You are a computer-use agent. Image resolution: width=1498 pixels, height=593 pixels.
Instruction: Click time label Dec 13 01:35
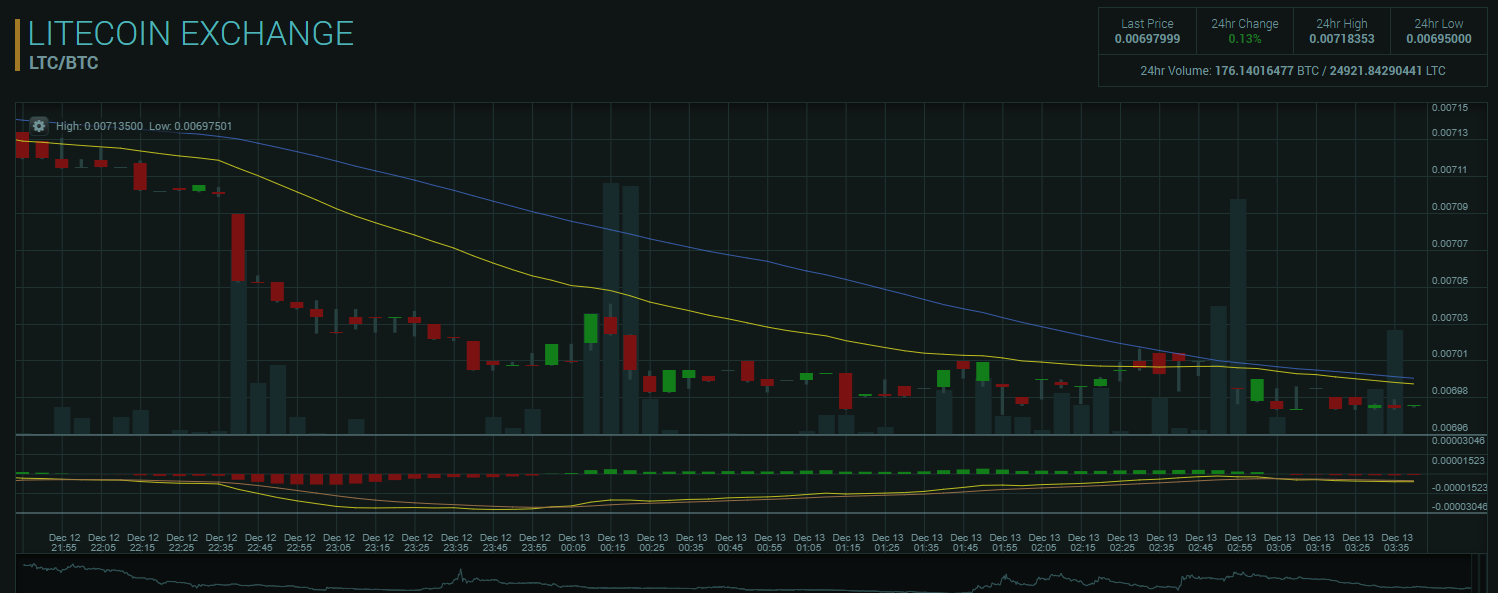coord(927,542)
